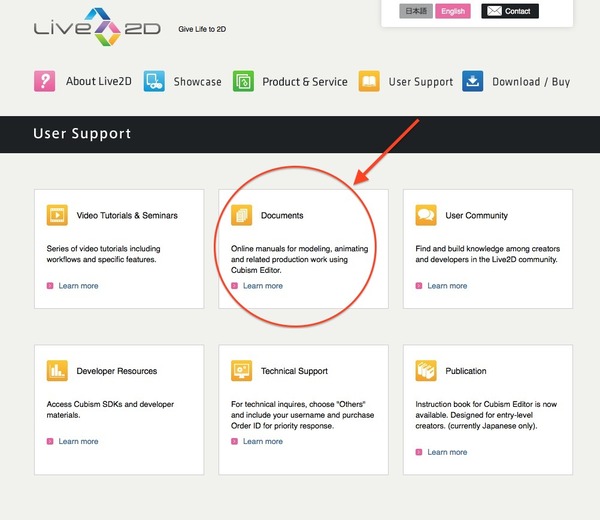This screenshot has height=520, width=600.
Task: Open Learn more for Documents
Action: pos(263,286)
